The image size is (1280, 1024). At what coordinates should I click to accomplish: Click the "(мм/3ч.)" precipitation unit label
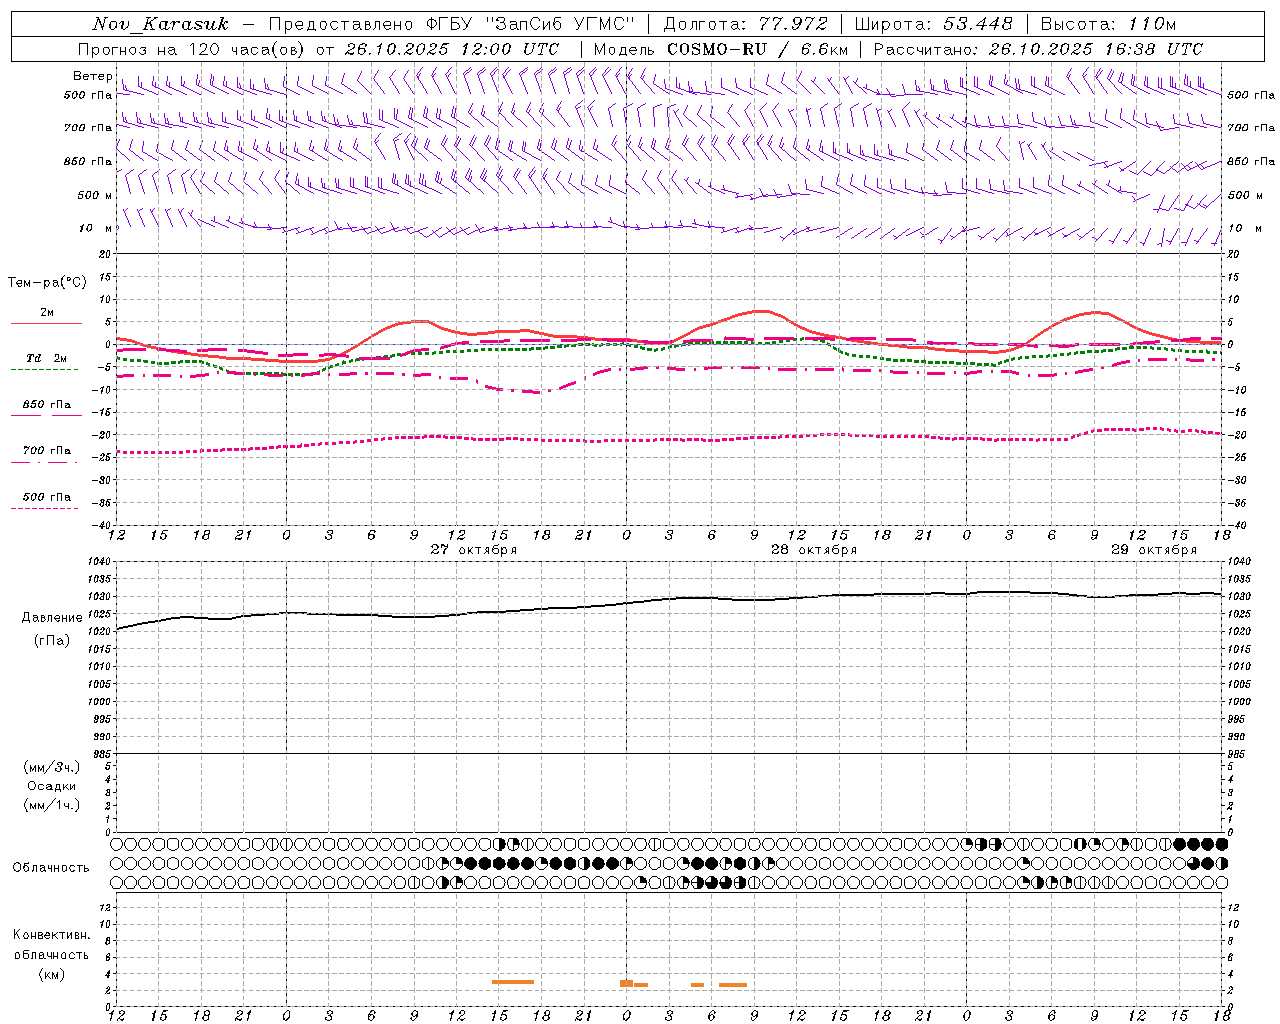click(x=51, y=767)
